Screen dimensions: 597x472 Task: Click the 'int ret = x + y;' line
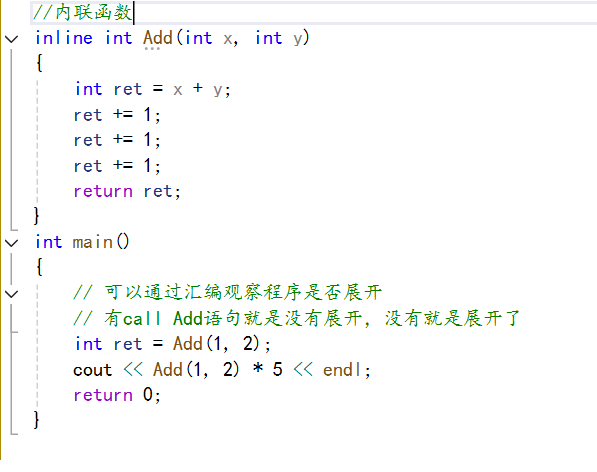pyautogui.click(x=153, y=89)
